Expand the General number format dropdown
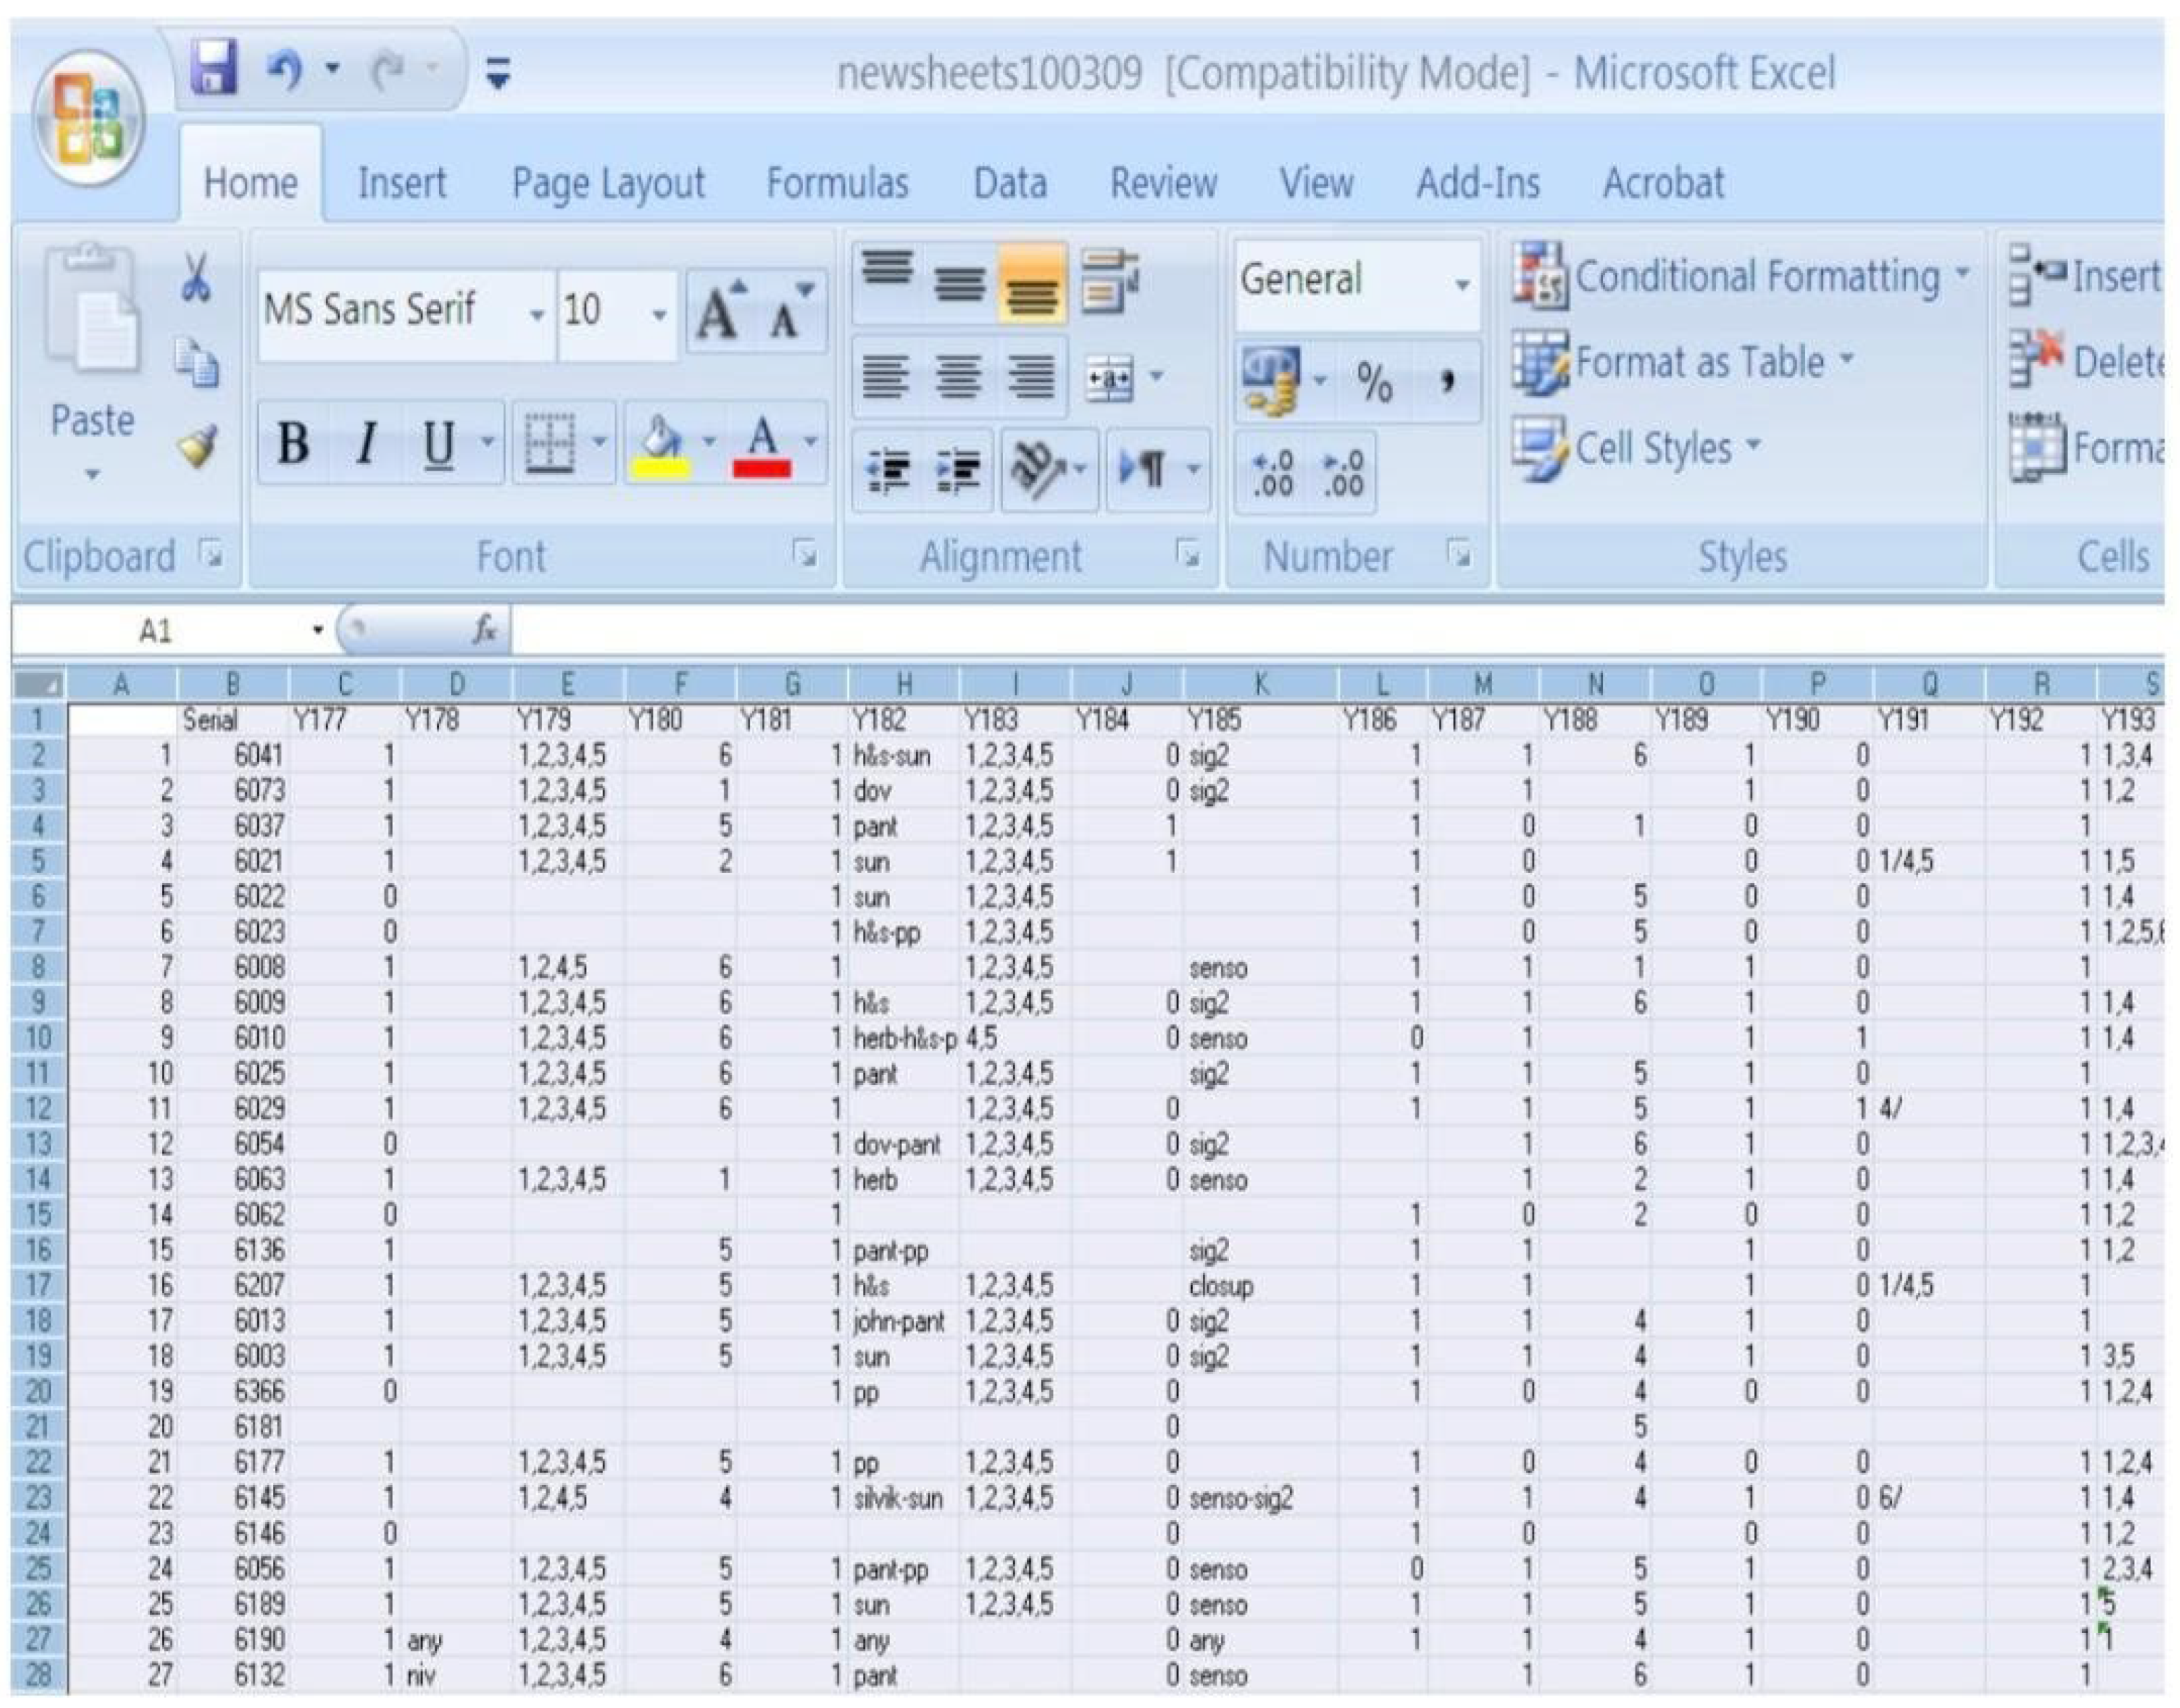This screenshot has width=2180, height=1708. coord(1462,284)
